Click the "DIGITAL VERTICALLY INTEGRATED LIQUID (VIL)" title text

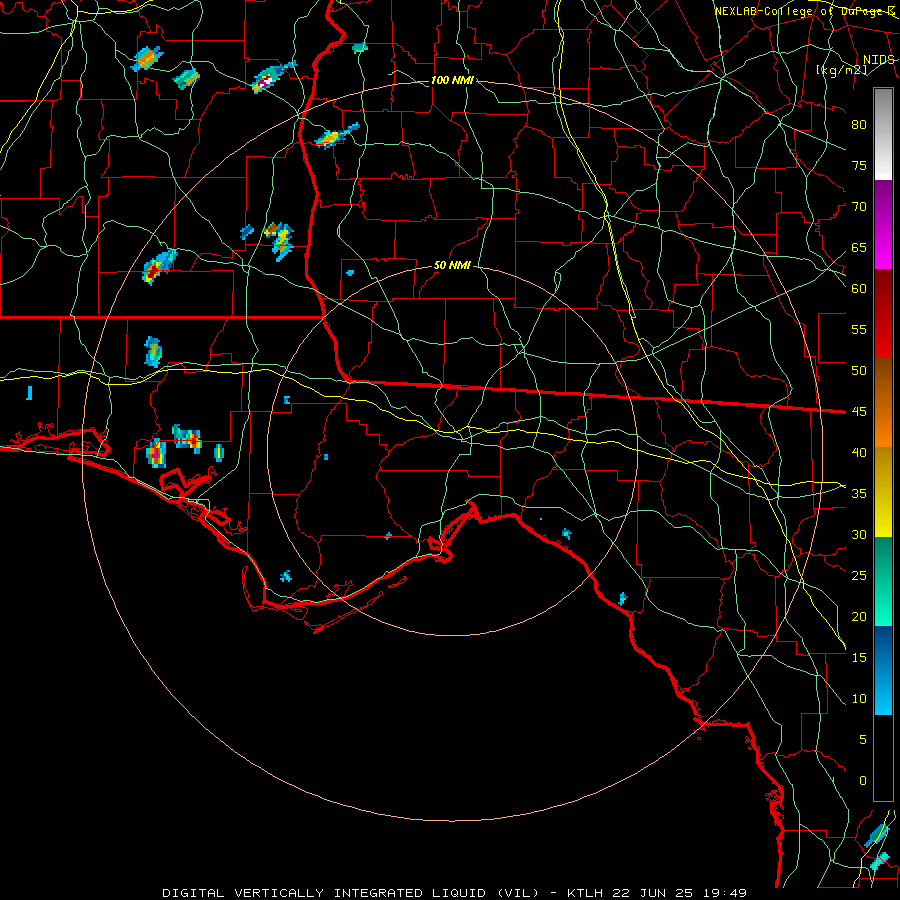350,893
